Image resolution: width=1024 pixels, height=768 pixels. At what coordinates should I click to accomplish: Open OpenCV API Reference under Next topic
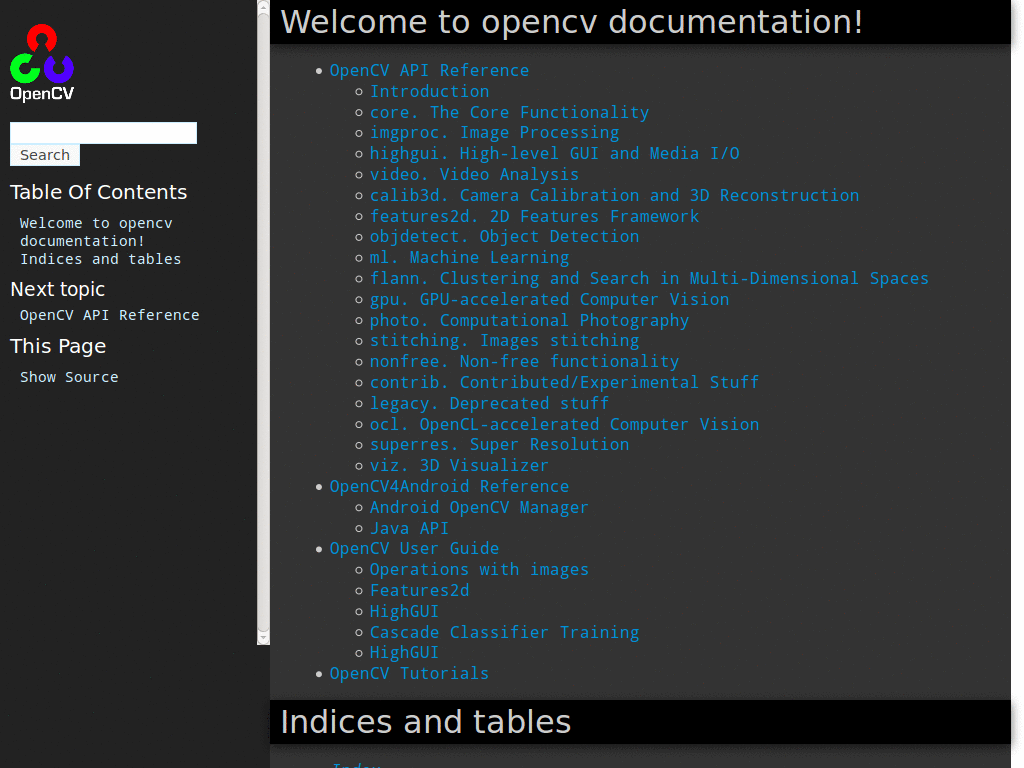109,314
